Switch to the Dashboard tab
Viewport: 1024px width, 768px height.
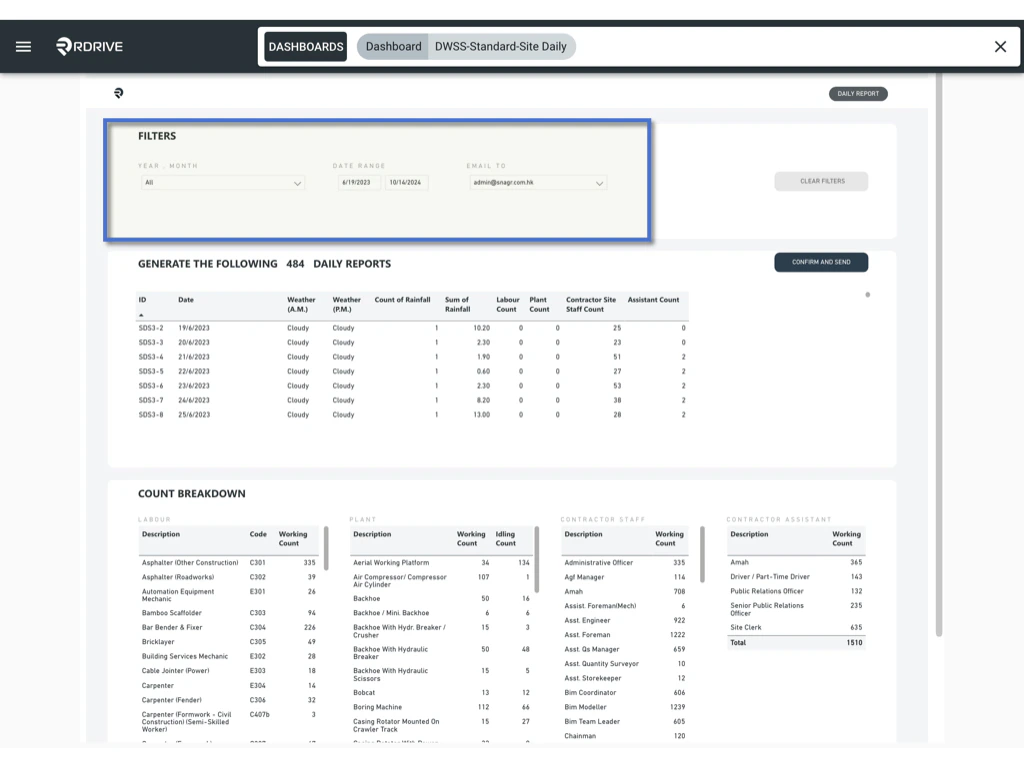[392, 46]
